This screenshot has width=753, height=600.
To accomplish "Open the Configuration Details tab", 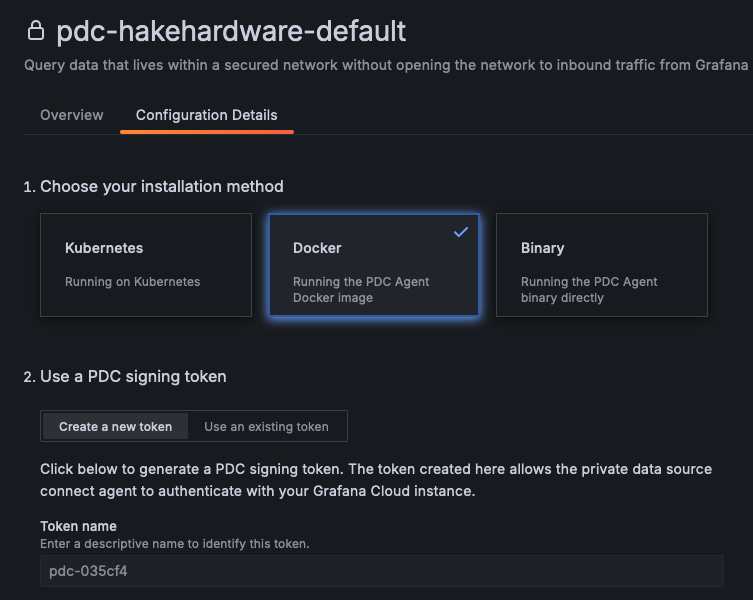I will [206, 115].
